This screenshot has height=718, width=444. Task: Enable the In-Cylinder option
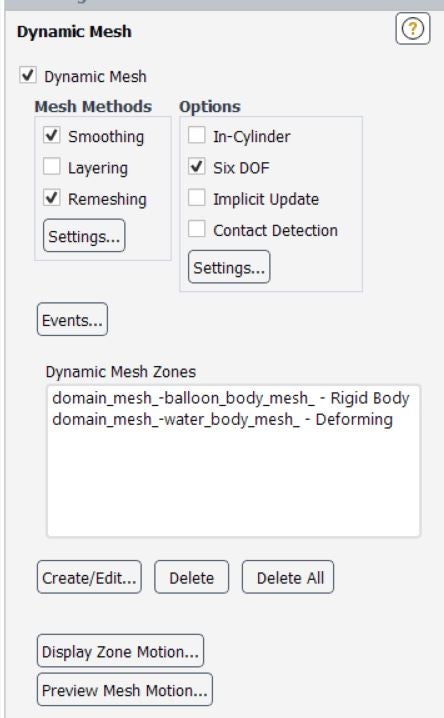(196, 136)
